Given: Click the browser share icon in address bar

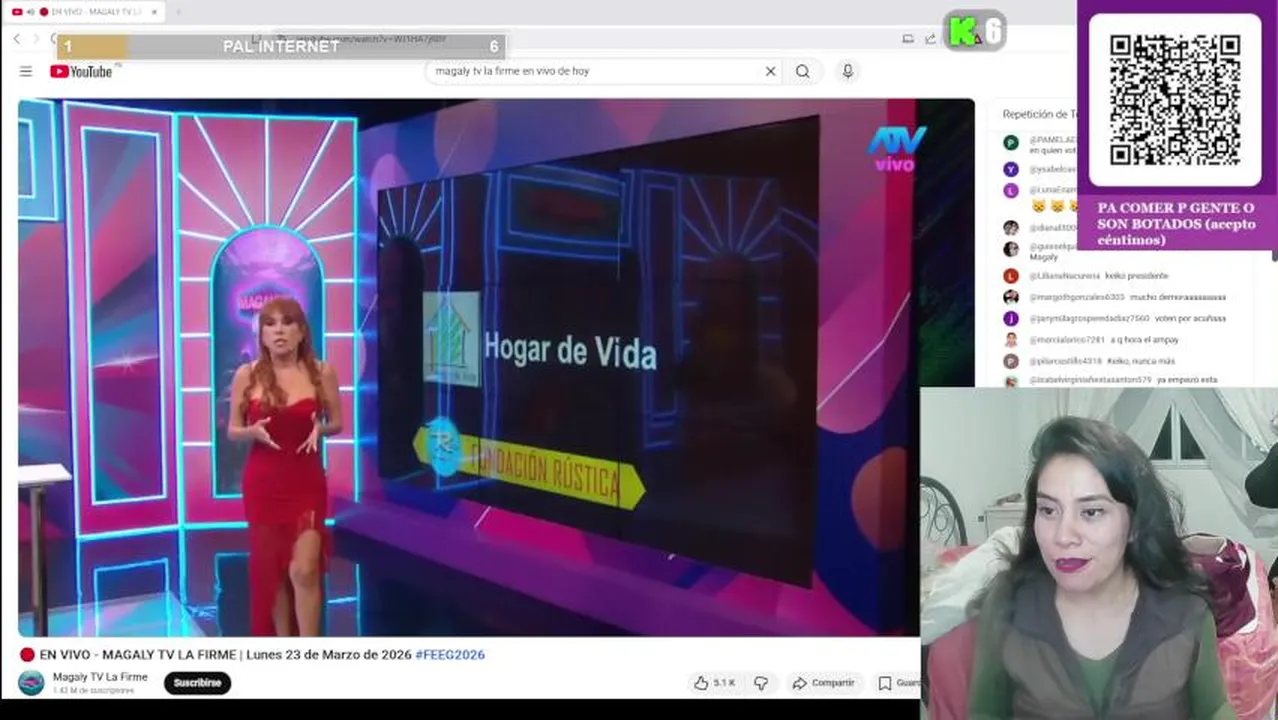Looking at the screenshot, I should pos(930,39).
